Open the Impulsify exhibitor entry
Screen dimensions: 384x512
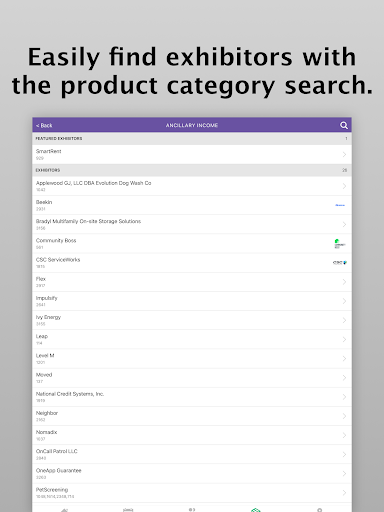point(192,301)
